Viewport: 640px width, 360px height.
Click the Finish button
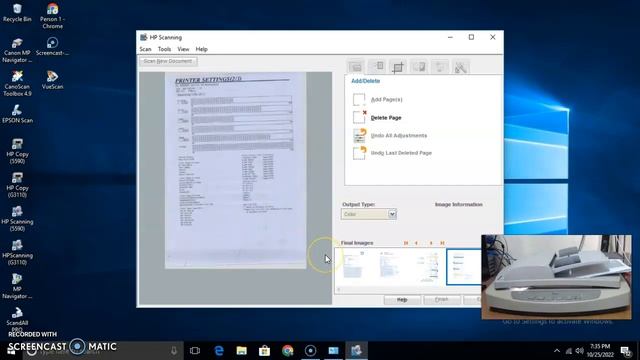coord(442,300)
